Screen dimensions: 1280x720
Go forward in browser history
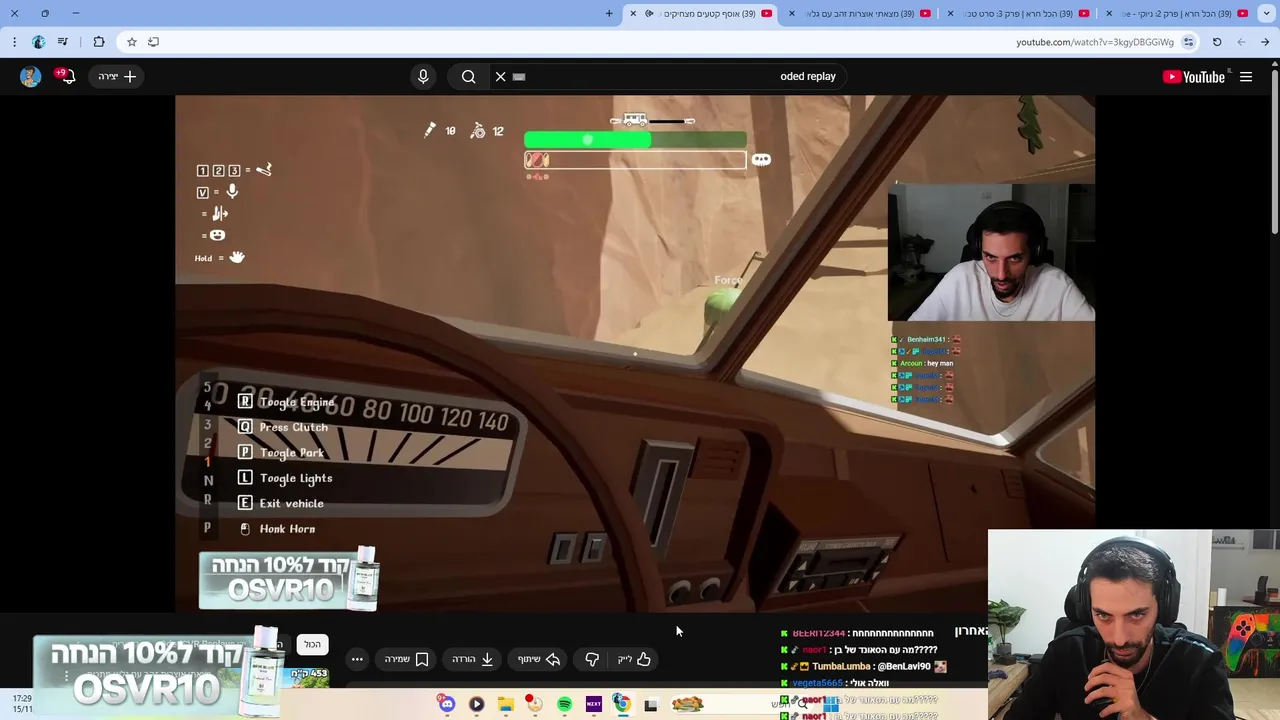click(1241, 42)
